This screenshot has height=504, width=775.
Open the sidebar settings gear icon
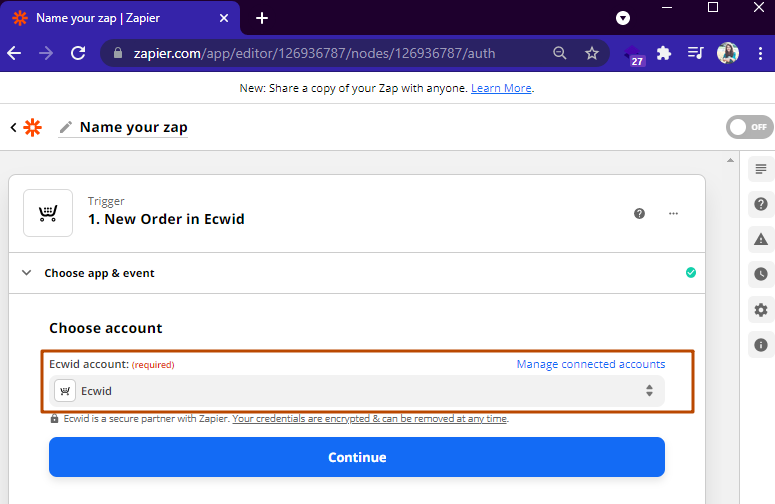761,310
